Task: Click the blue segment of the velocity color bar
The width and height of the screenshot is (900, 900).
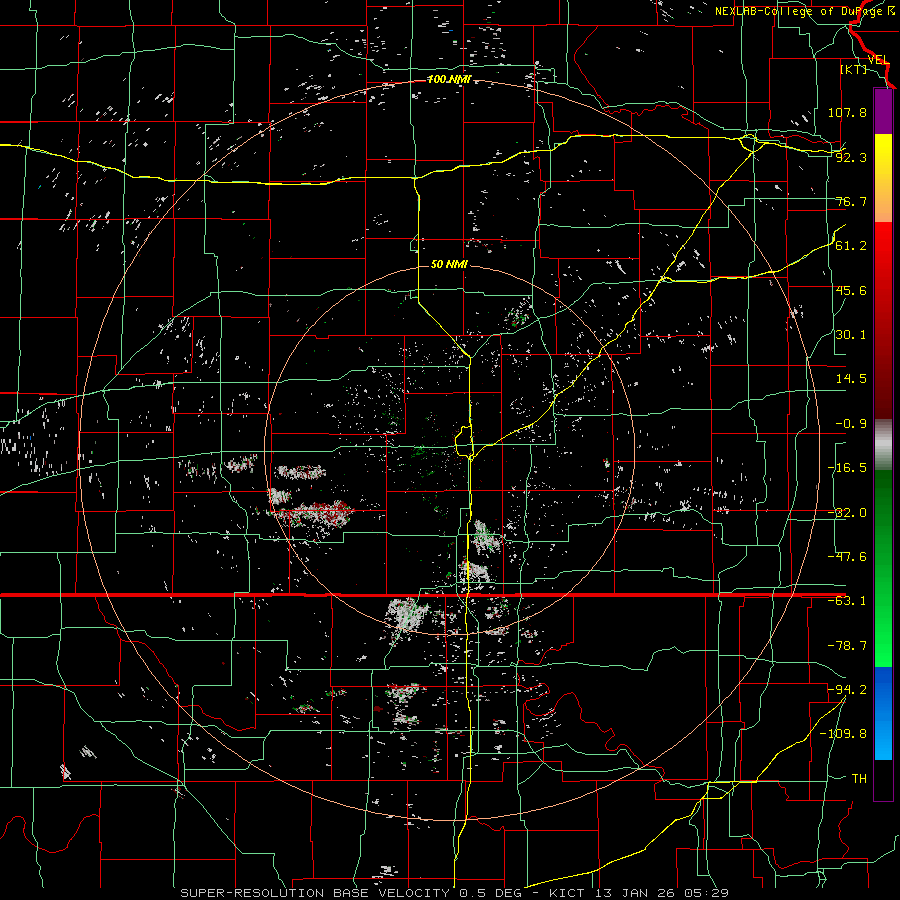Action: (883, 713)
